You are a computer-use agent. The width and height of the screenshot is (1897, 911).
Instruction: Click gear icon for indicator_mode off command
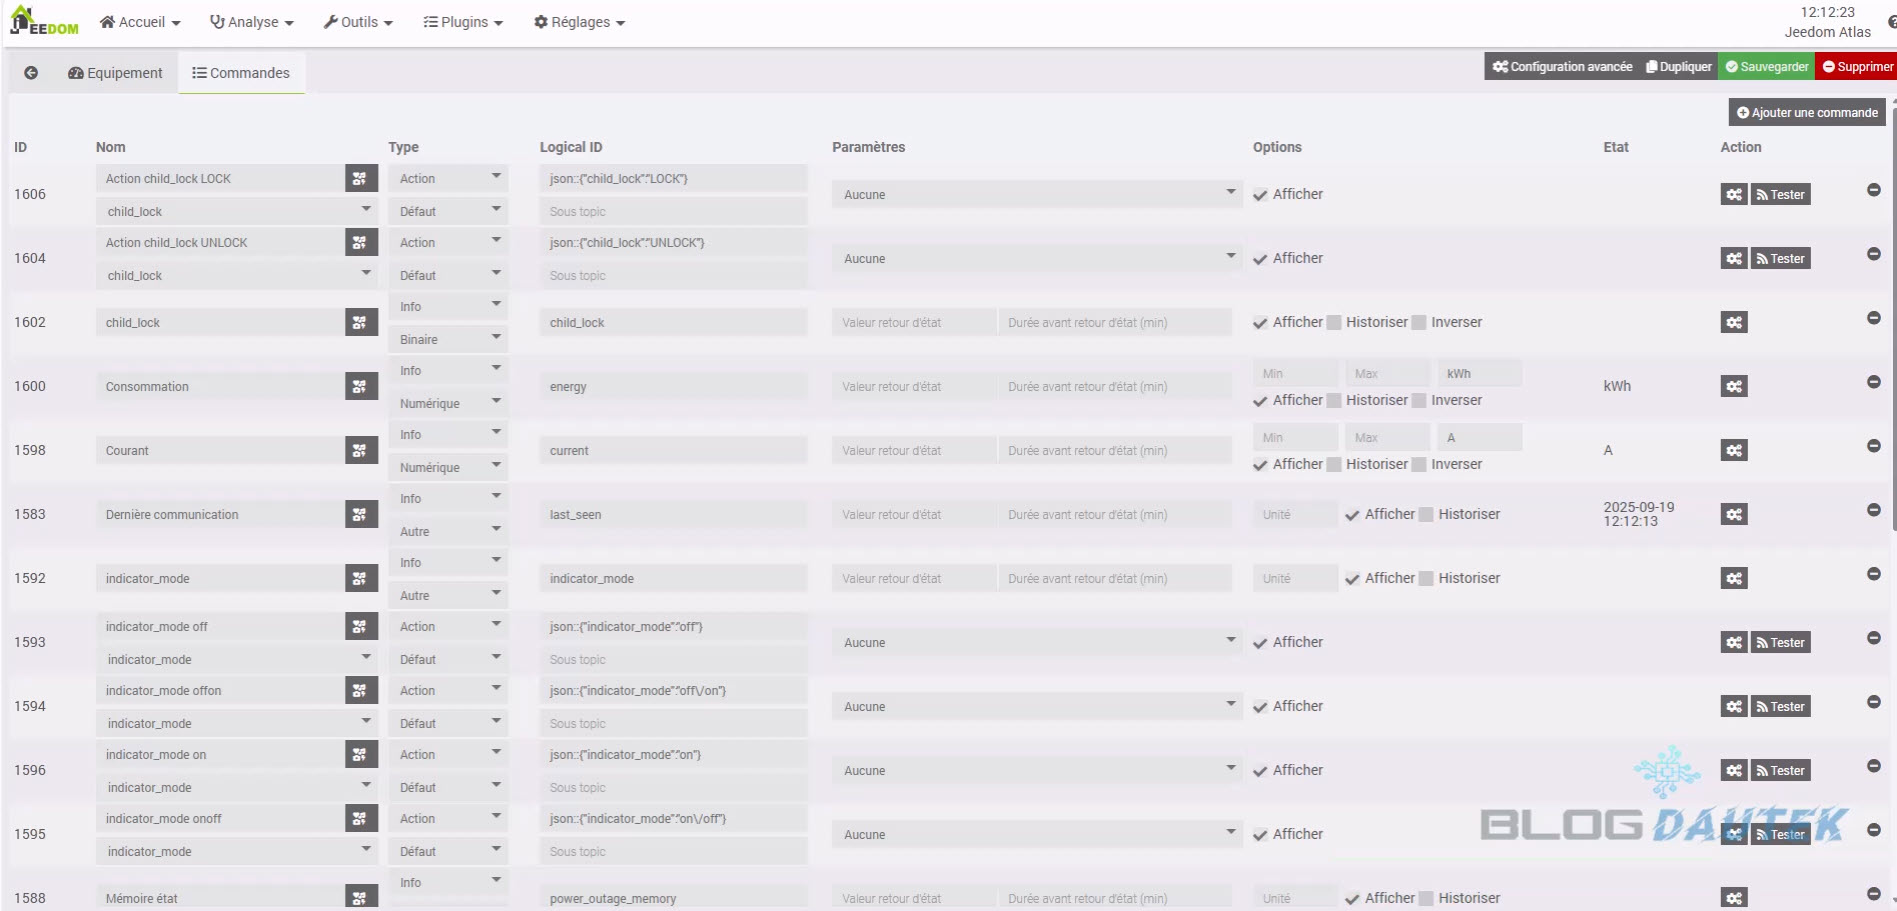point(1734,643)
